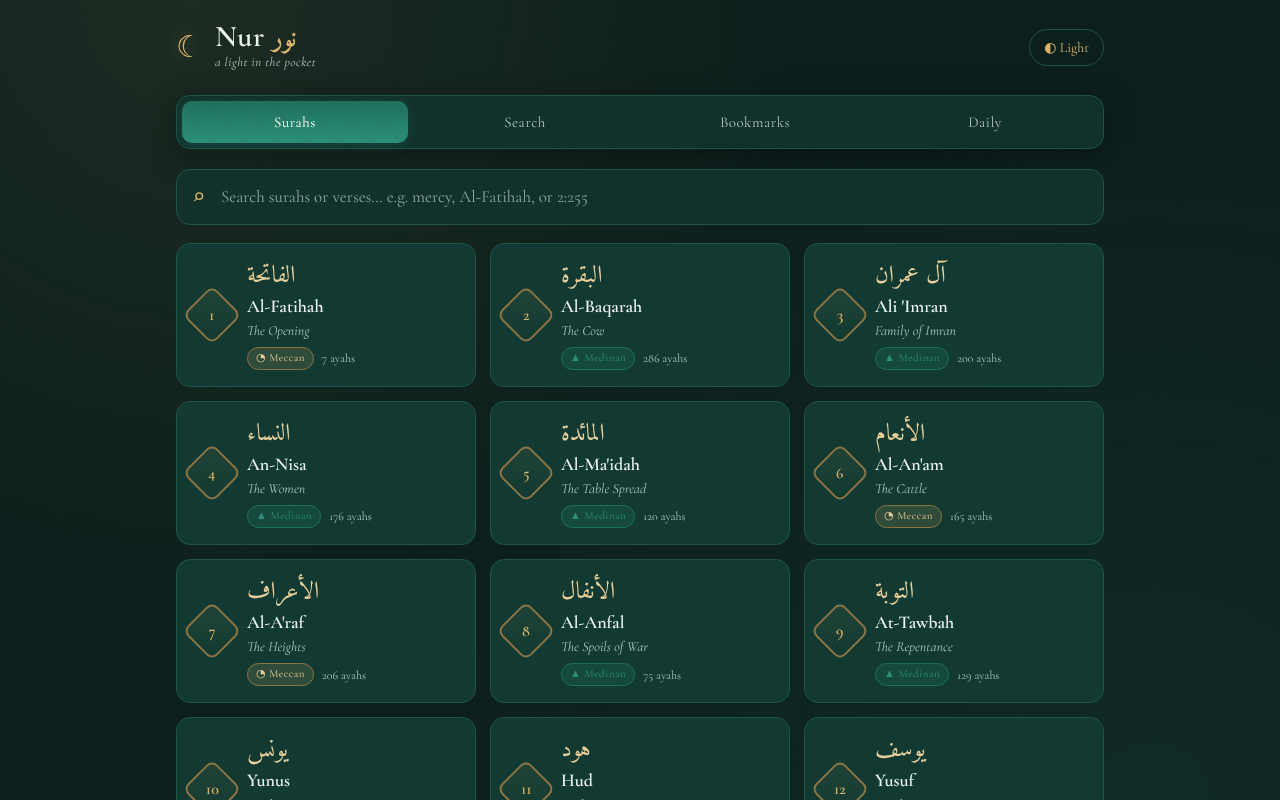
Task: Click diamond number badge of Al-Ma'idah
Action: (526, 473)
